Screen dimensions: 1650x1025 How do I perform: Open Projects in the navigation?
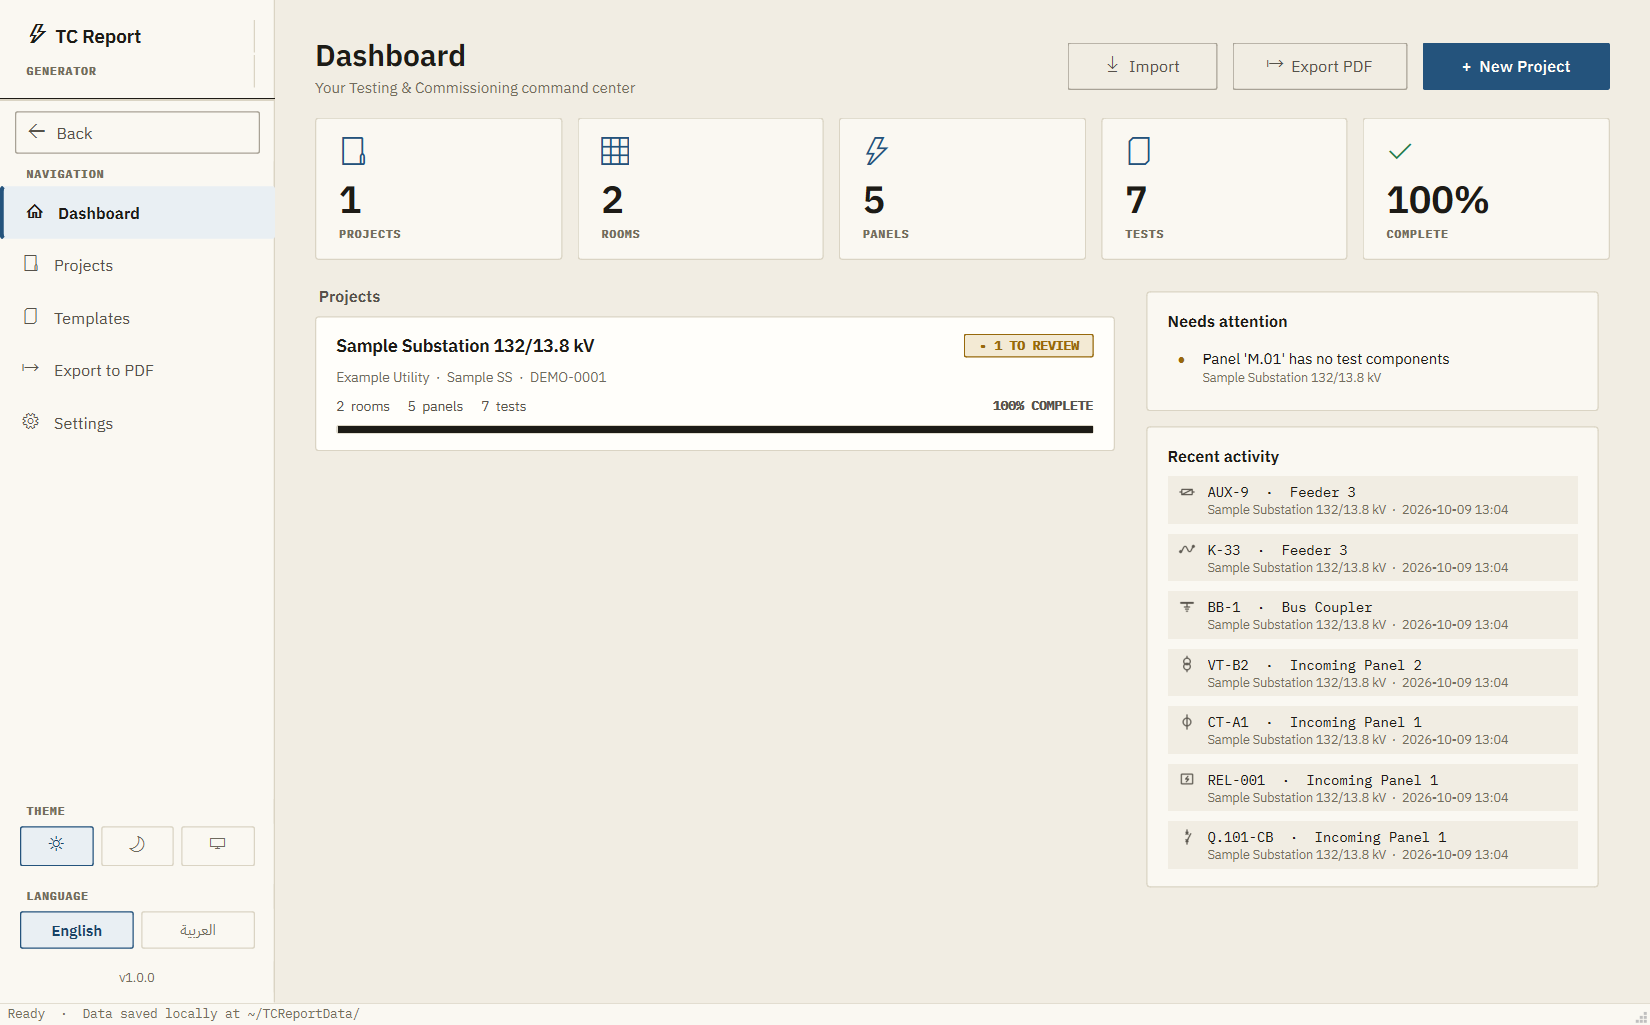tap(138, 265)
